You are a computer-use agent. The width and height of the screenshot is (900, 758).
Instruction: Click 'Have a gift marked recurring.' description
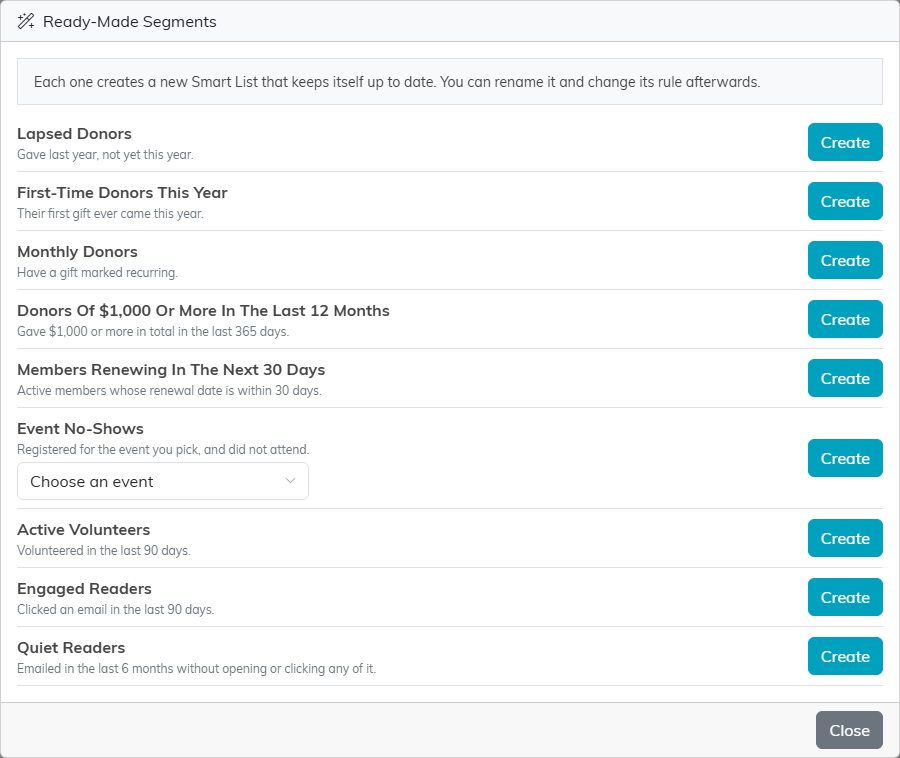pos(98,273)
